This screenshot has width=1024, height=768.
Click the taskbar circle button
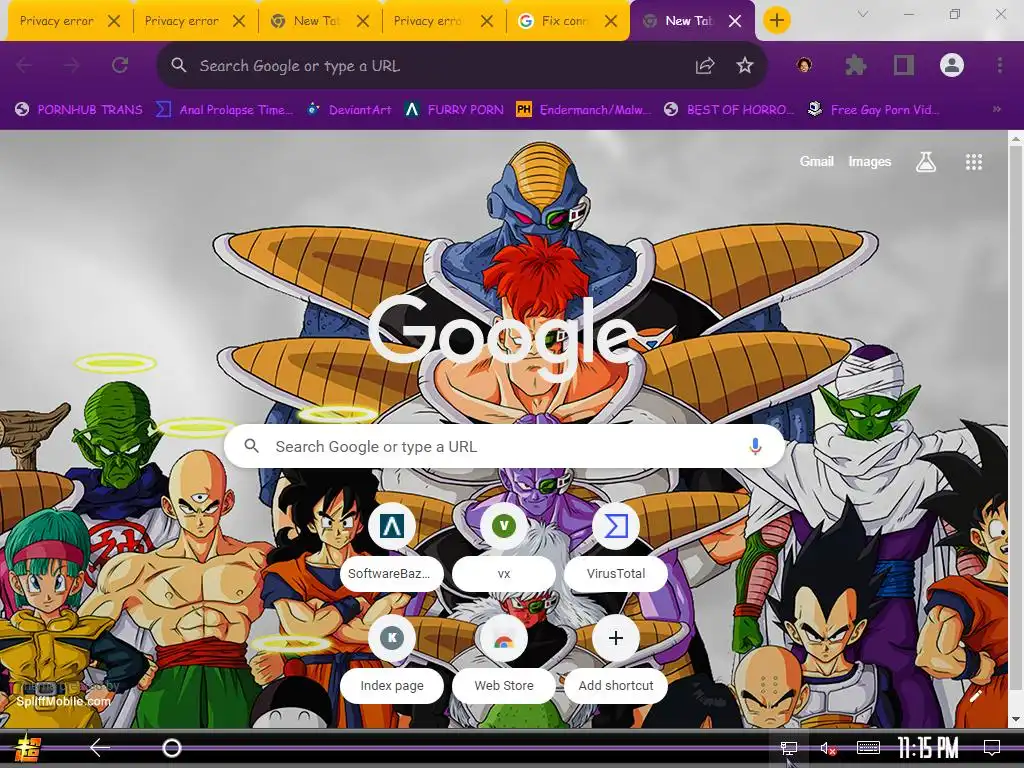click(x=172, y=747)
